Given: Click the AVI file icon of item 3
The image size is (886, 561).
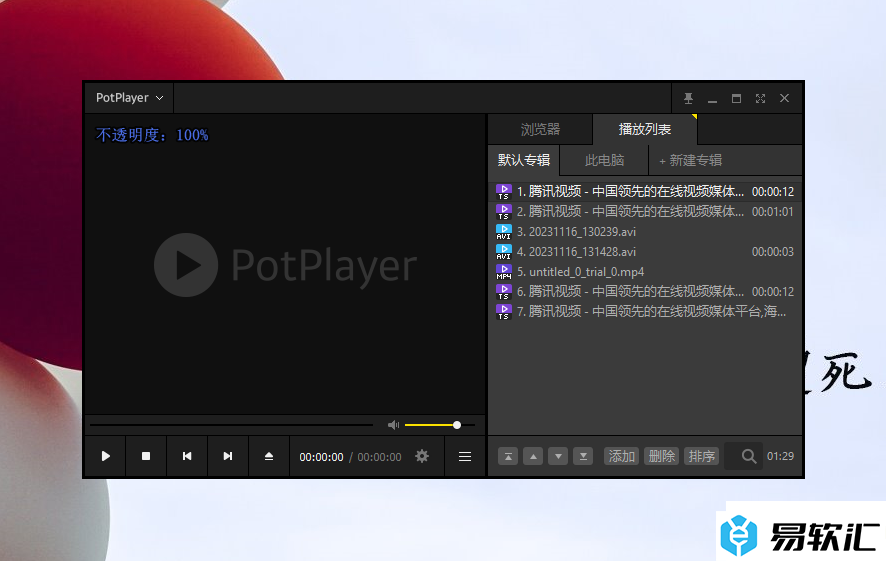Looking at the screenshot, I should 503,232.
